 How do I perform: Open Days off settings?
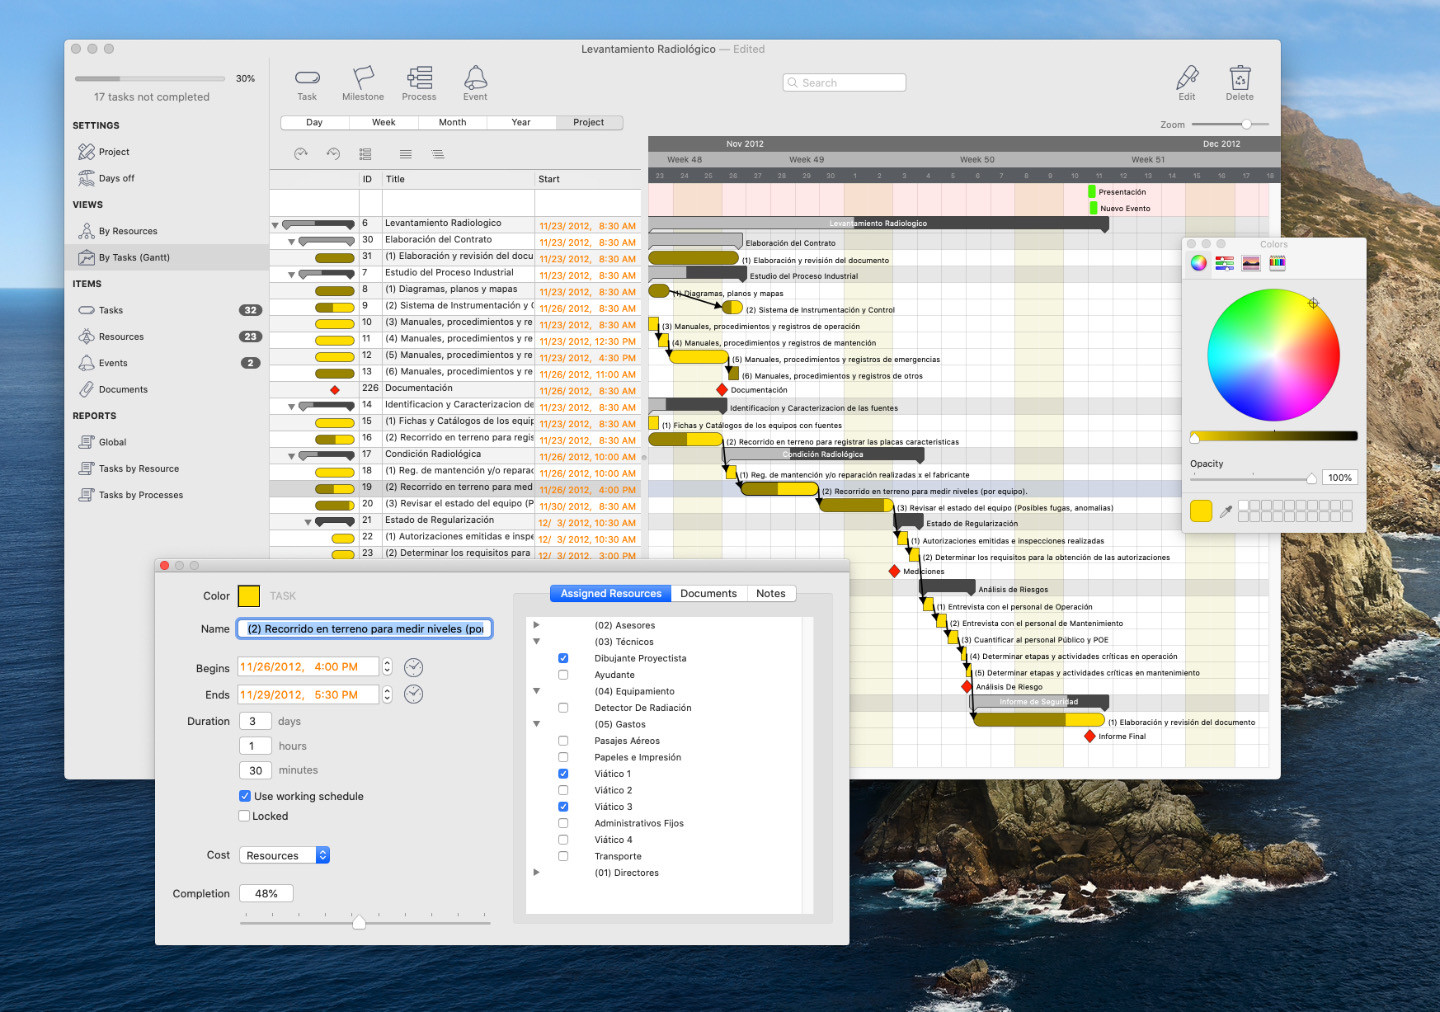(116, 178)
